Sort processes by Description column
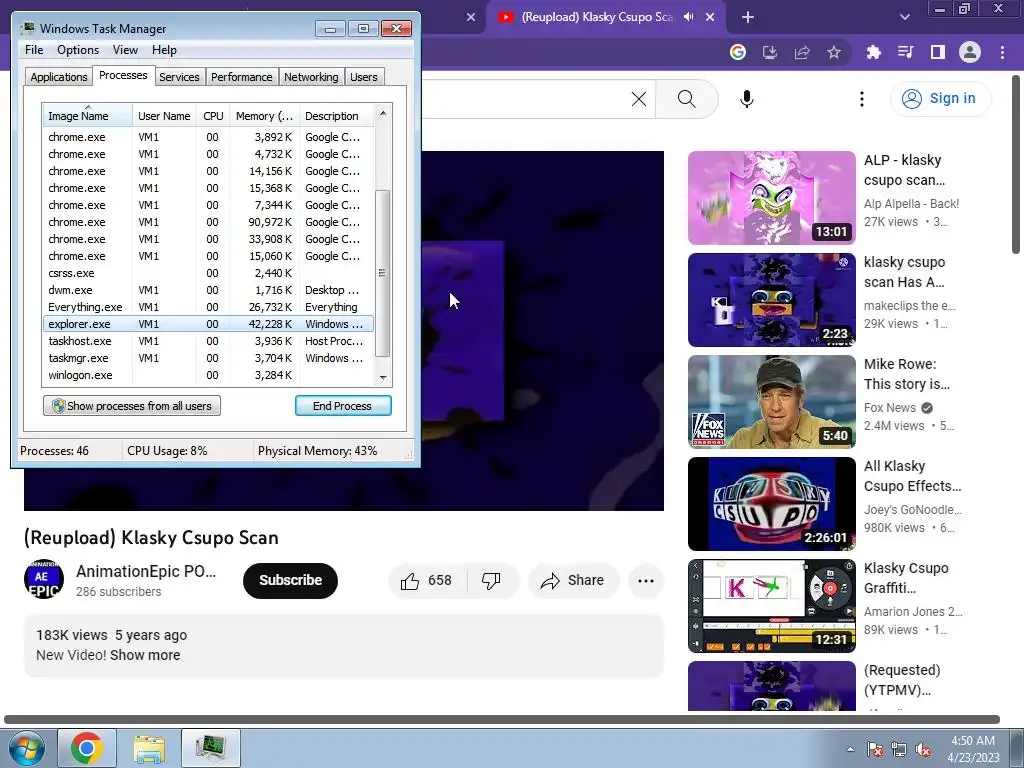The width and height of the screenshot is (1024, 768). [336, 116]
